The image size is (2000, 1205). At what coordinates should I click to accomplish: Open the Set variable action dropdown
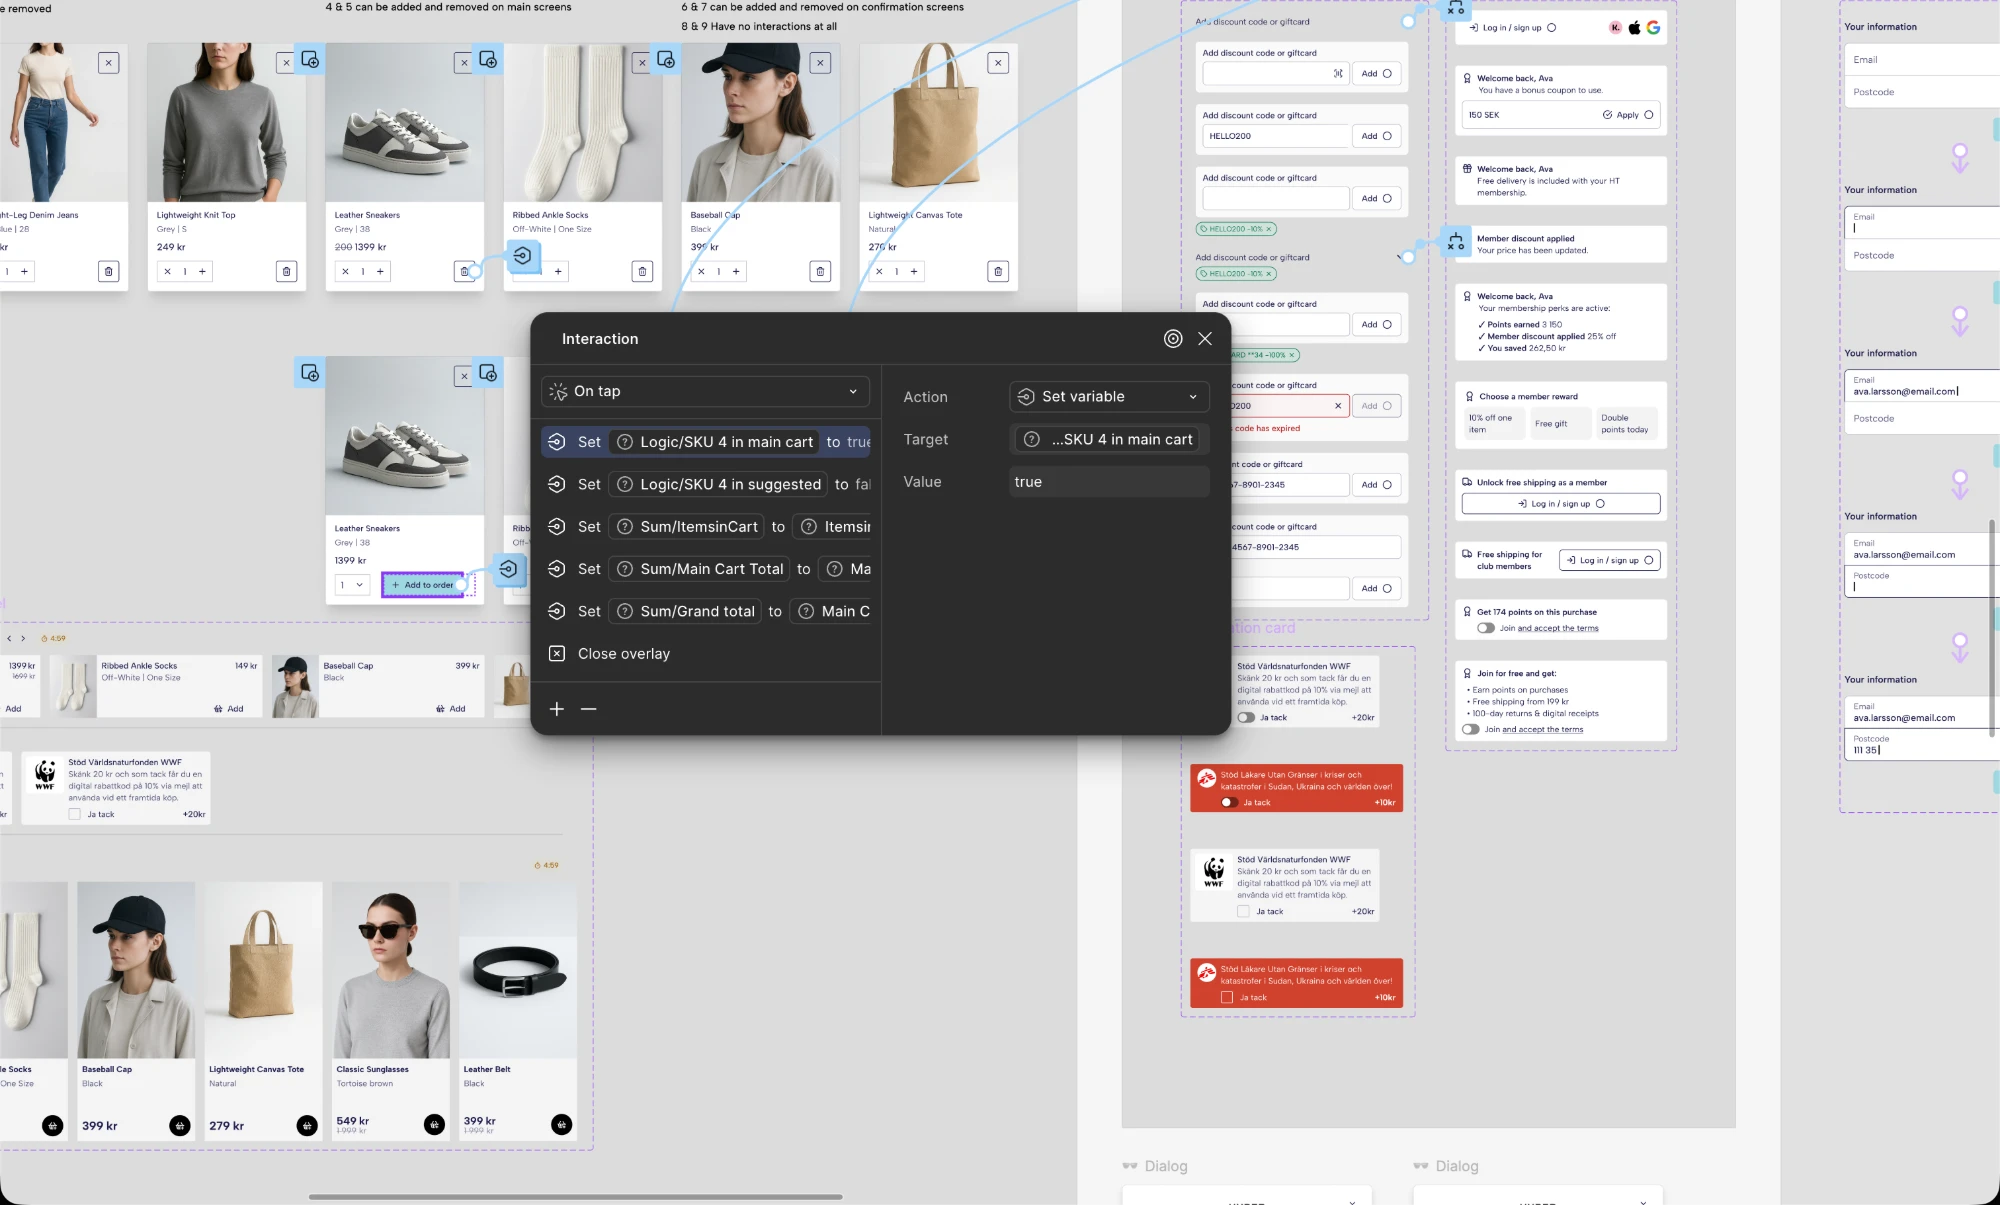click(x=1109, y=397)
